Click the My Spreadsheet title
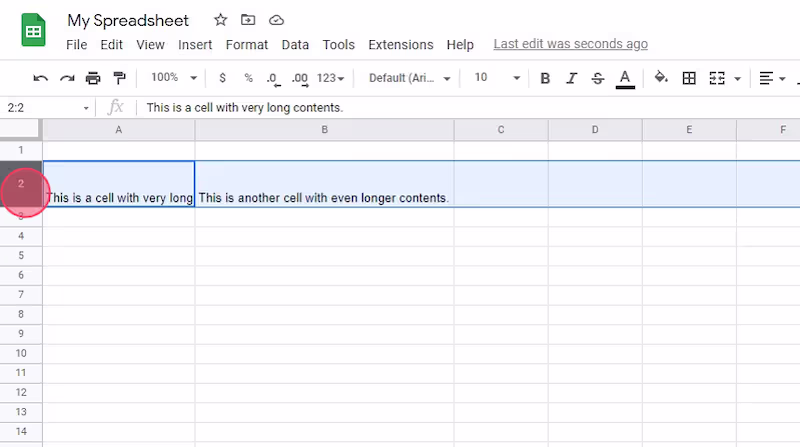The width and height of the screenshot is (800, 447). tap(128, 20)
